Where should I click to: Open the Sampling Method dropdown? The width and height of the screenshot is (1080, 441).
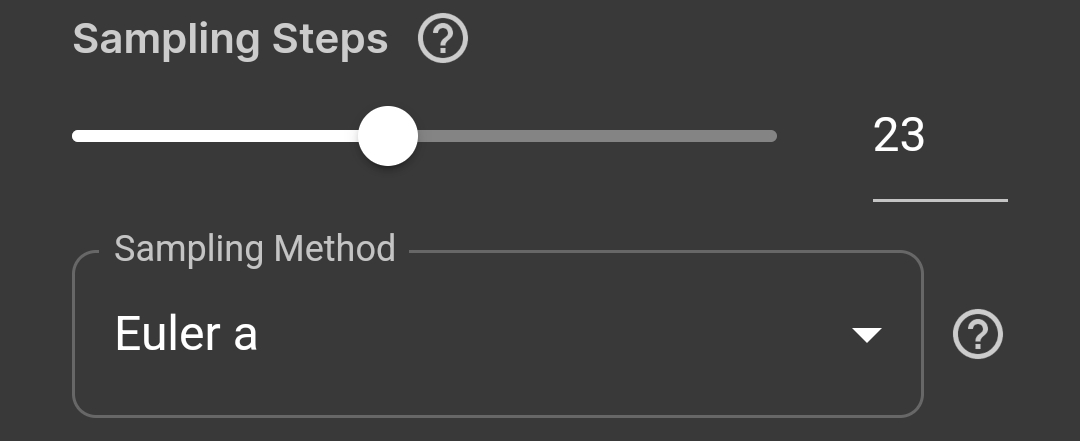tap(497, 335)
